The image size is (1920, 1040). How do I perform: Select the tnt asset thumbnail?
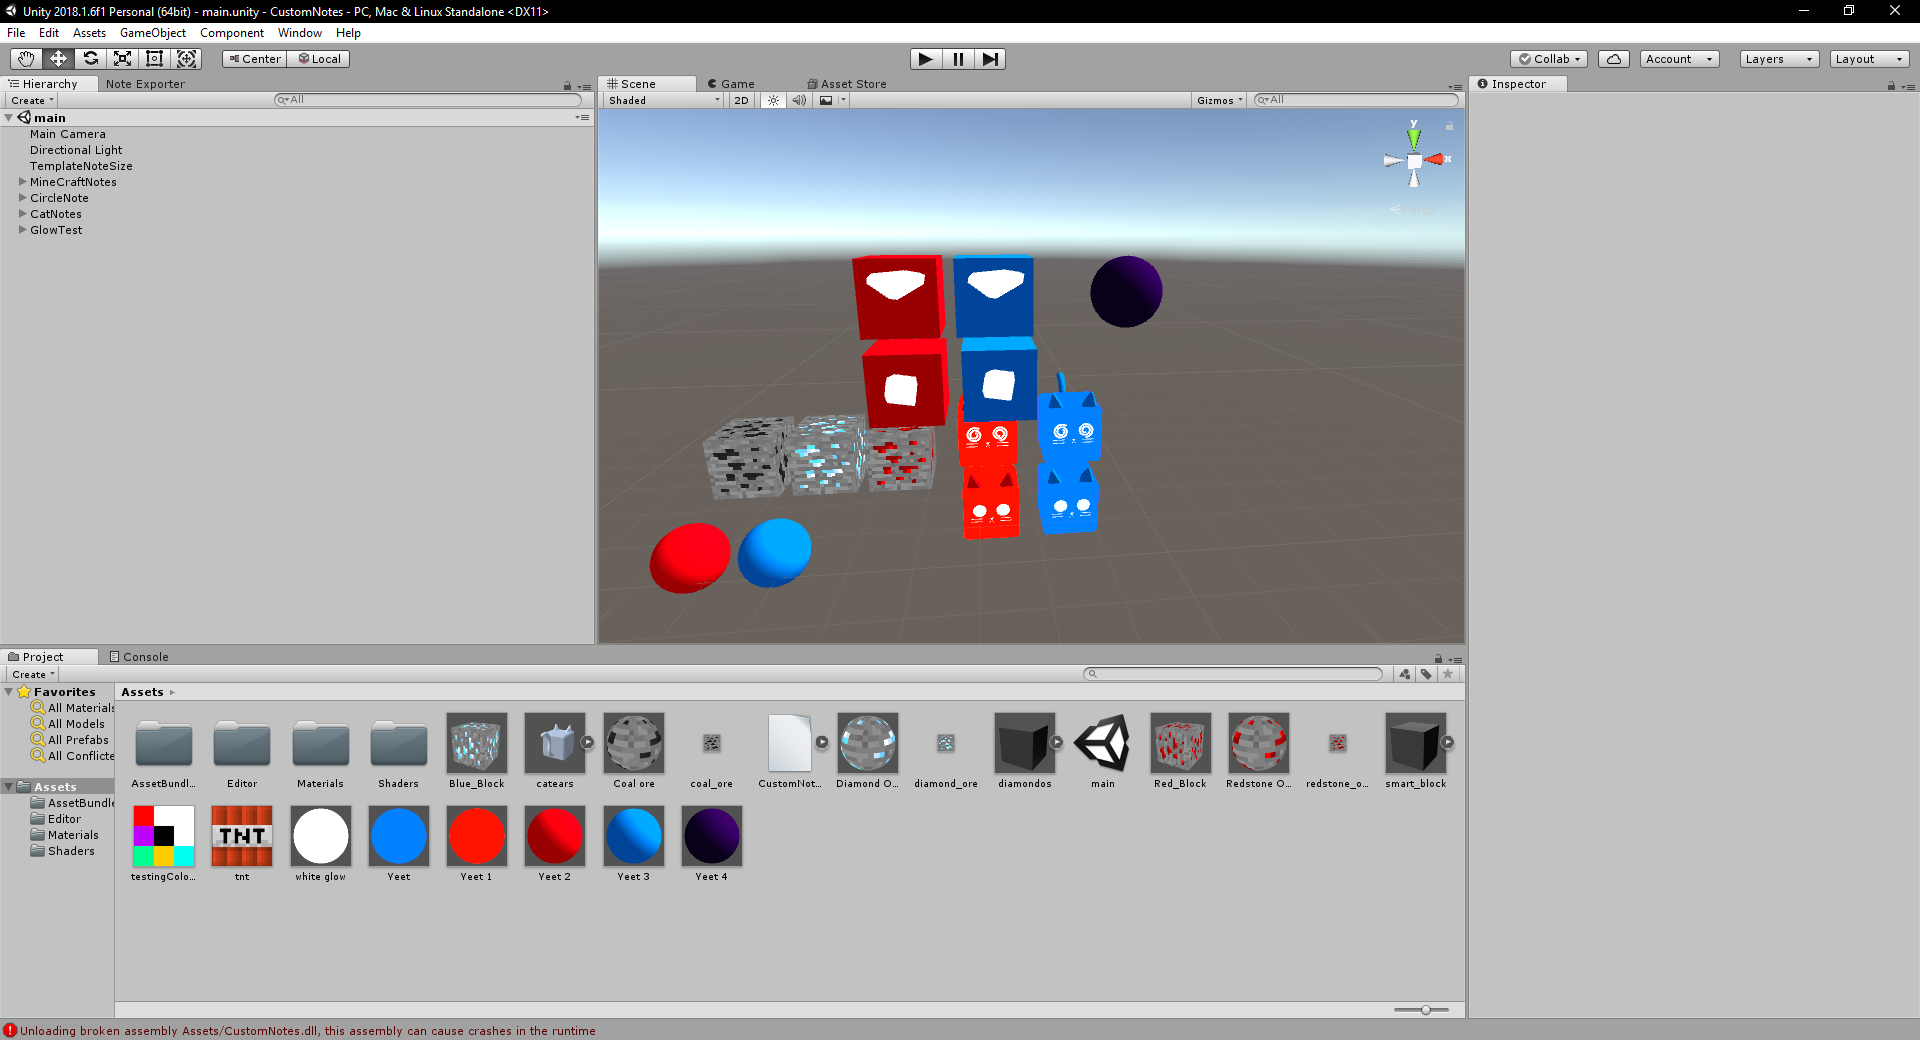point(241,837)
